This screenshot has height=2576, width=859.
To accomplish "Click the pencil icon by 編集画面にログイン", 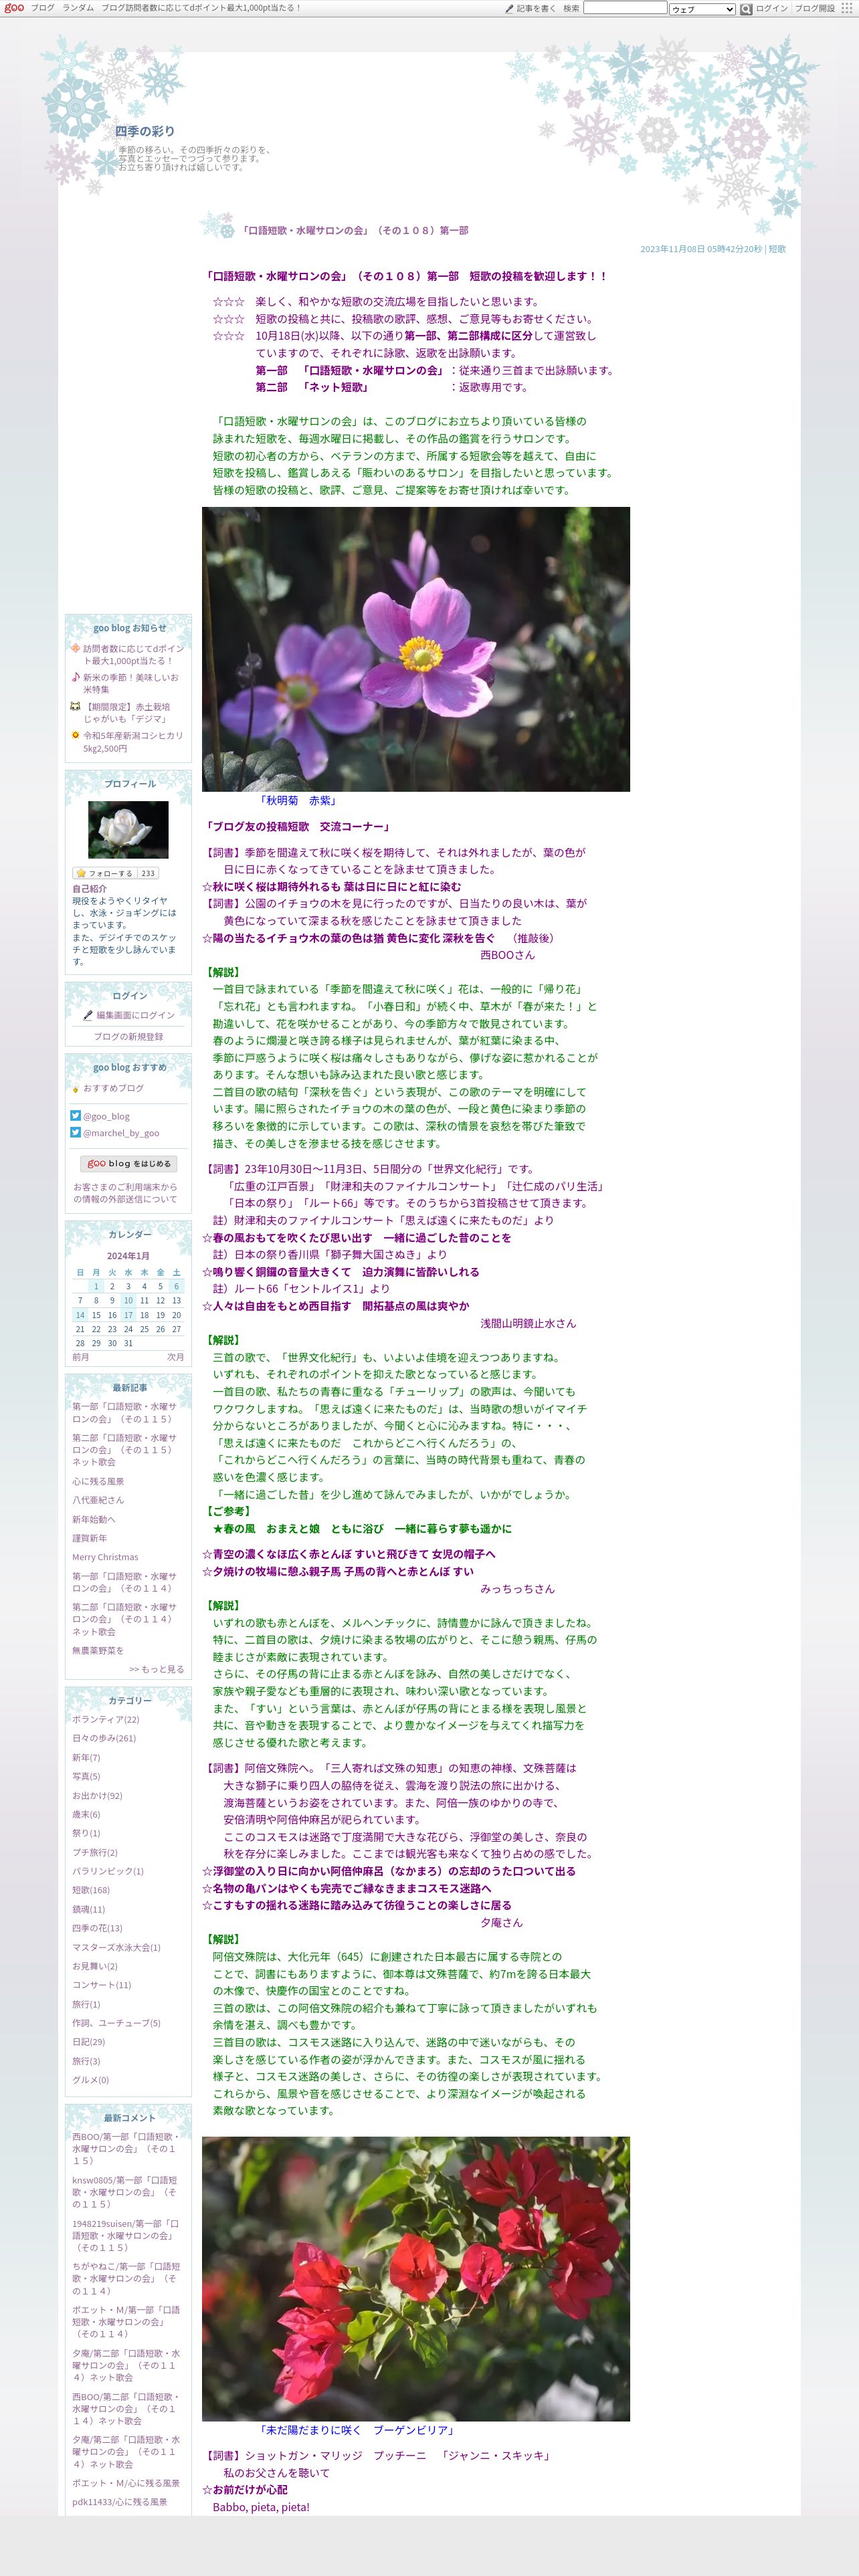I will pos(88,1015).
